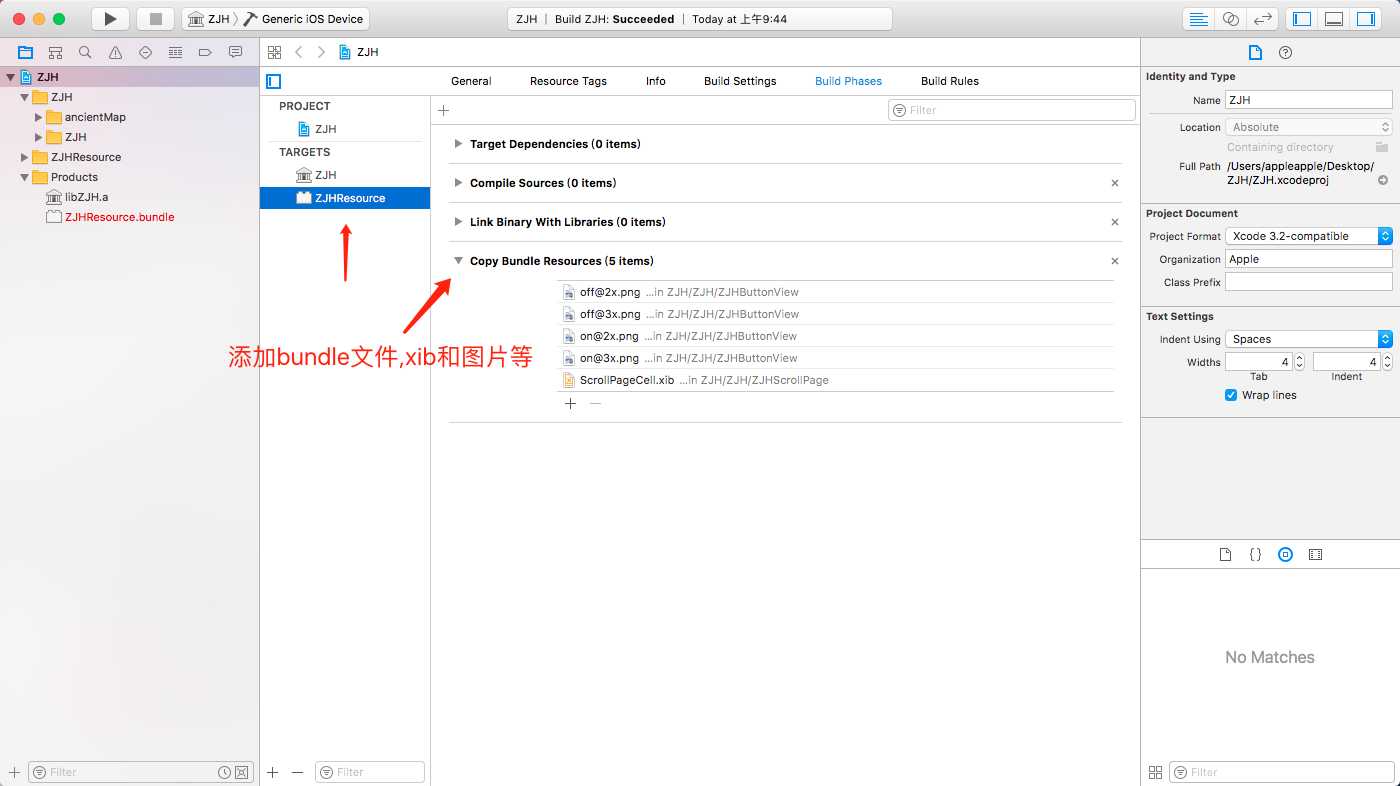
Task: Add new file at navigator bottom
Action: [14, 772]
